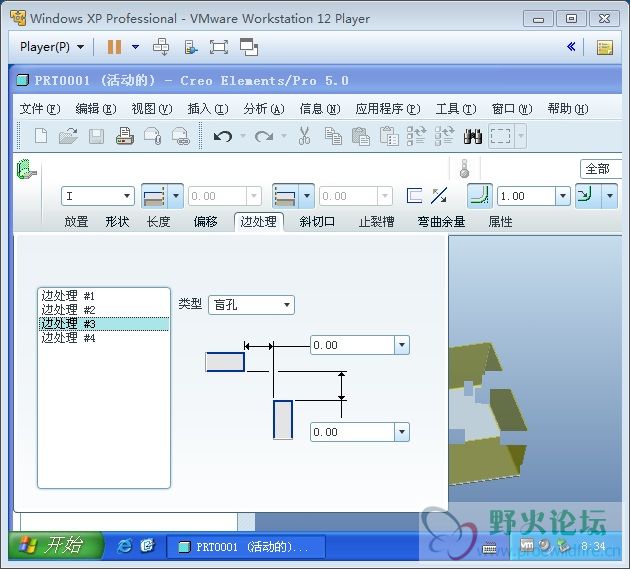
Task: Open the 文件(F) menu
Action: tap(40, 108)
